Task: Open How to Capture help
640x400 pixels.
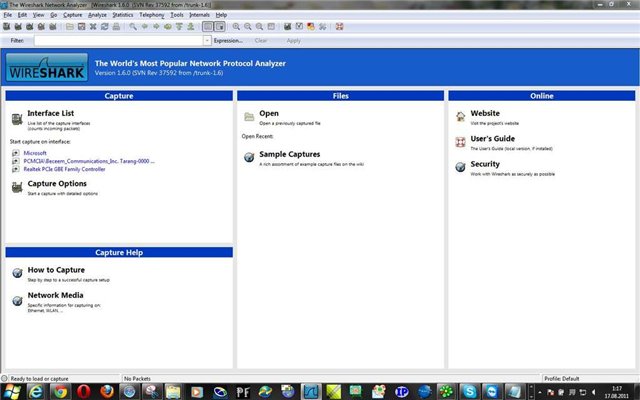Action: coord(56,270)
